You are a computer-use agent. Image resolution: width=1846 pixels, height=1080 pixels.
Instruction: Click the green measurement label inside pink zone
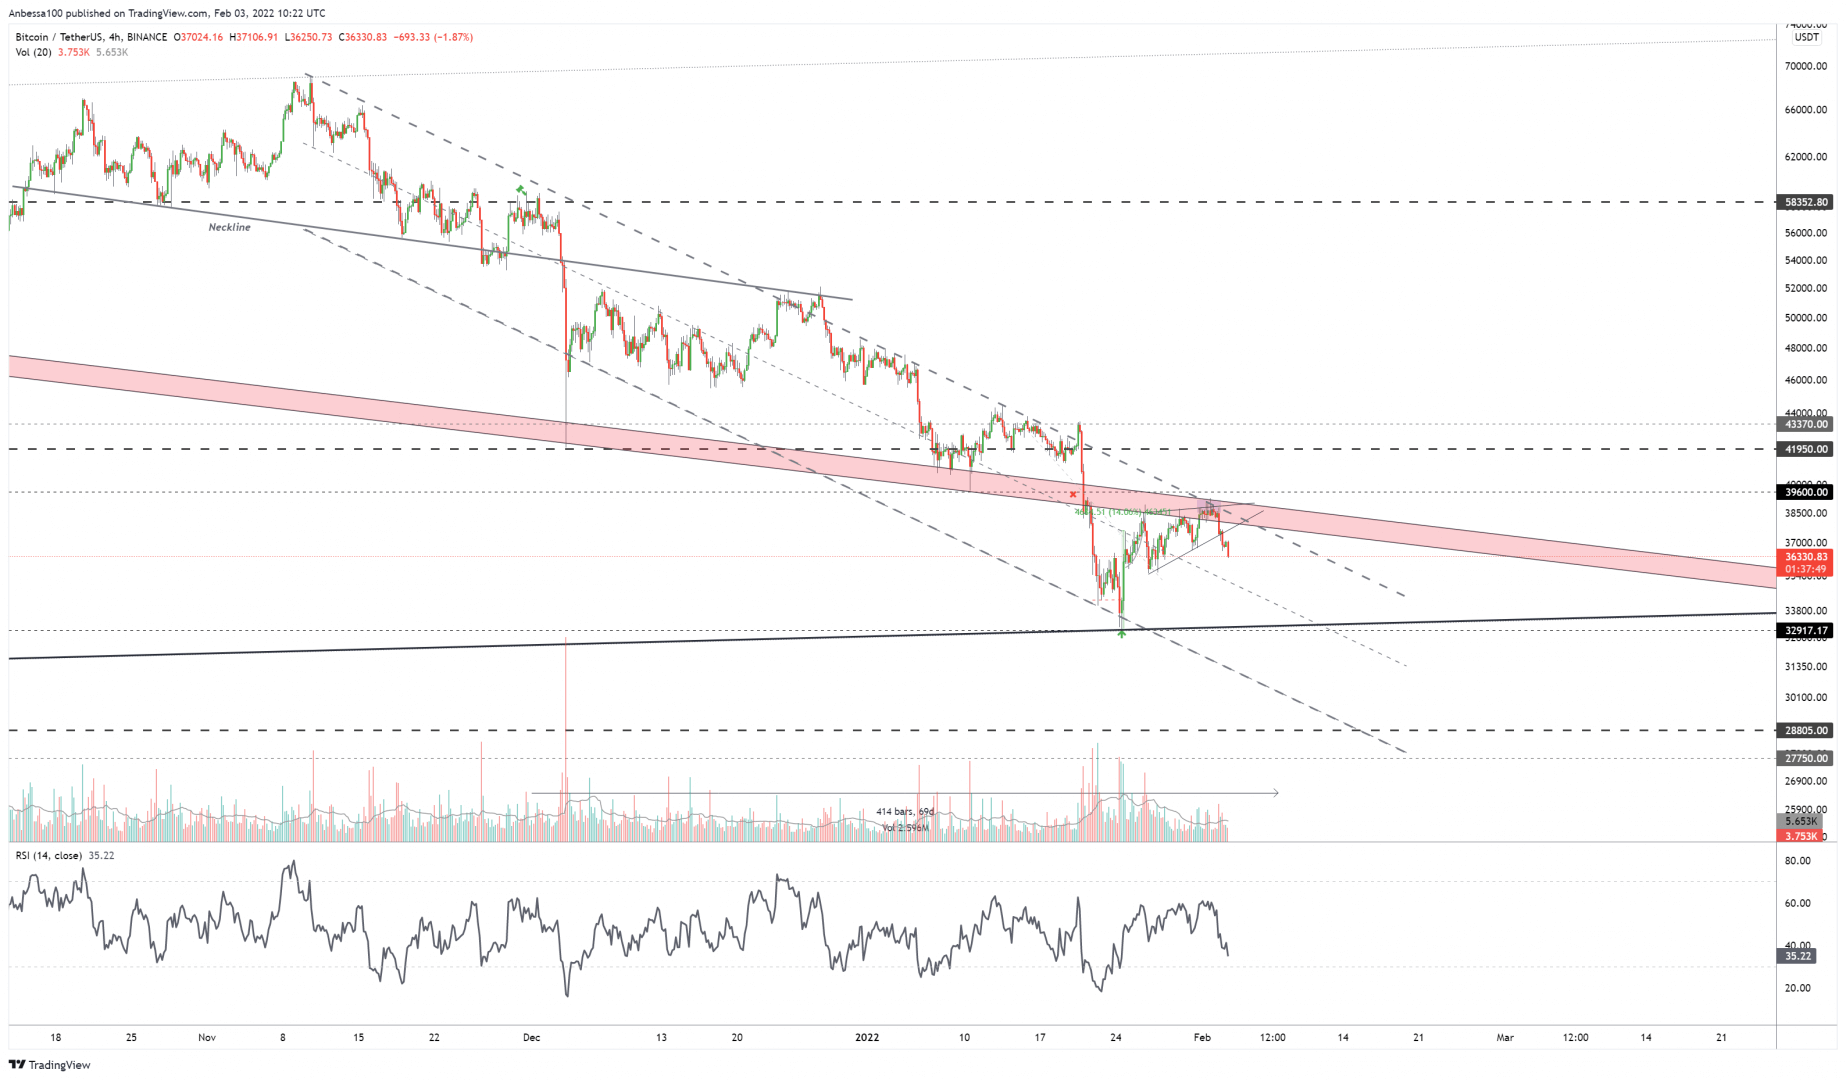1122,512
